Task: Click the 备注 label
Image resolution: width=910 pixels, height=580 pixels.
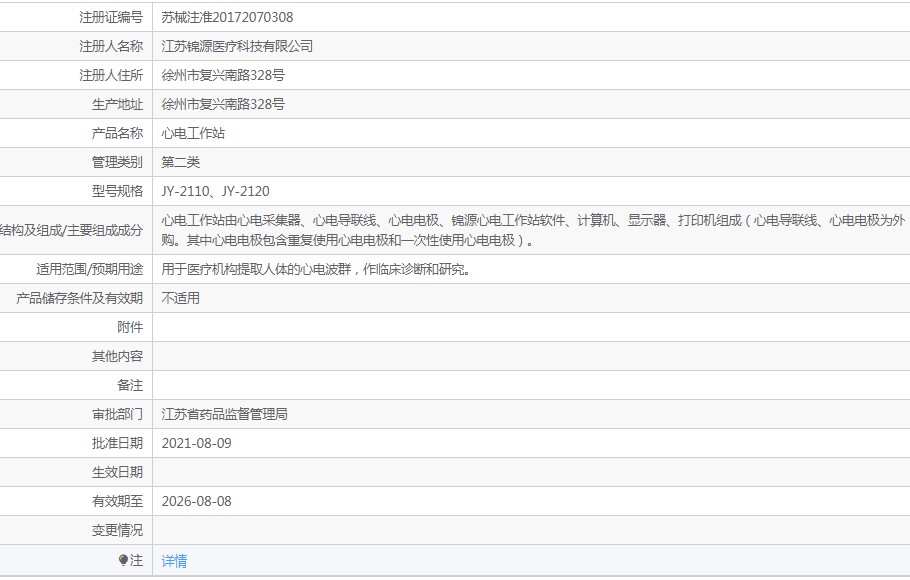Action: click(130, 386)
